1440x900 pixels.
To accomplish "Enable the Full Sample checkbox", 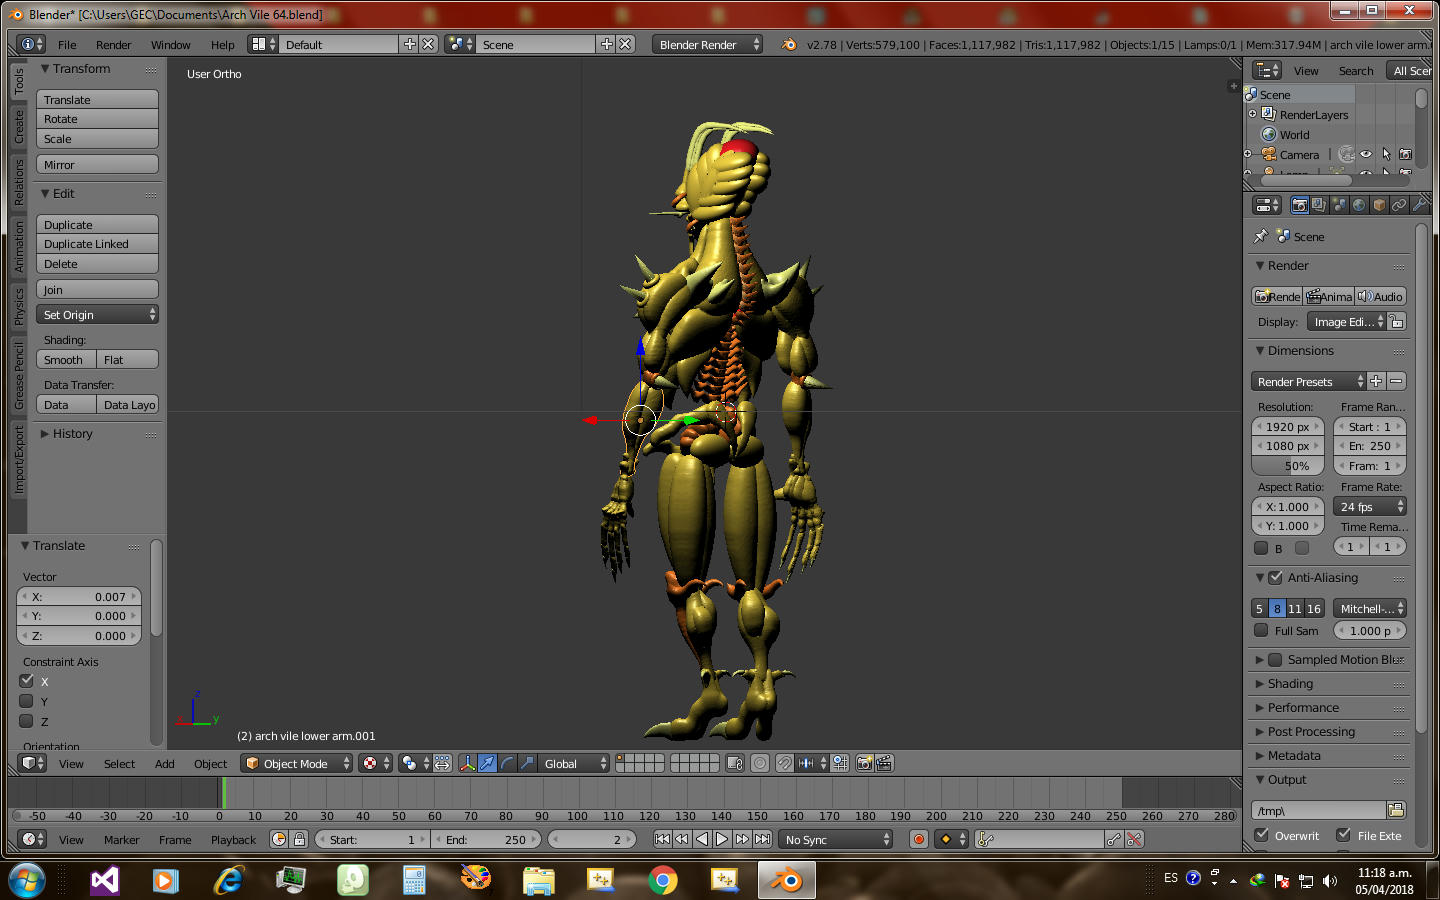I will 1261,630.
